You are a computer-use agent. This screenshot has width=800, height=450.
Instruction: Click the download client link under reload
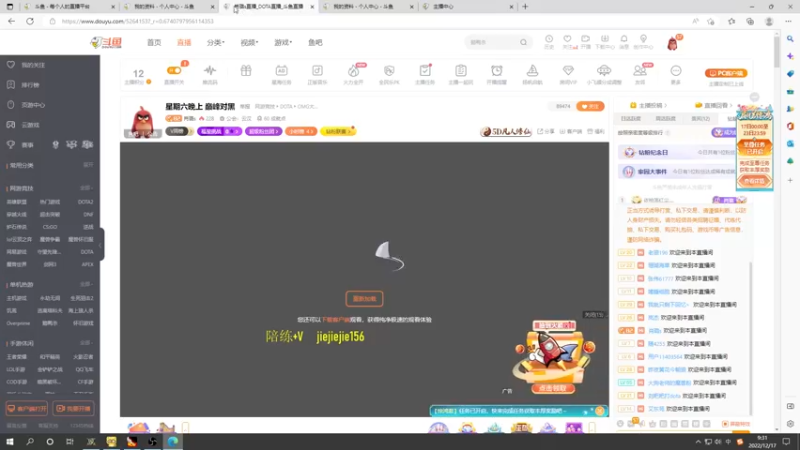point(336,320)
